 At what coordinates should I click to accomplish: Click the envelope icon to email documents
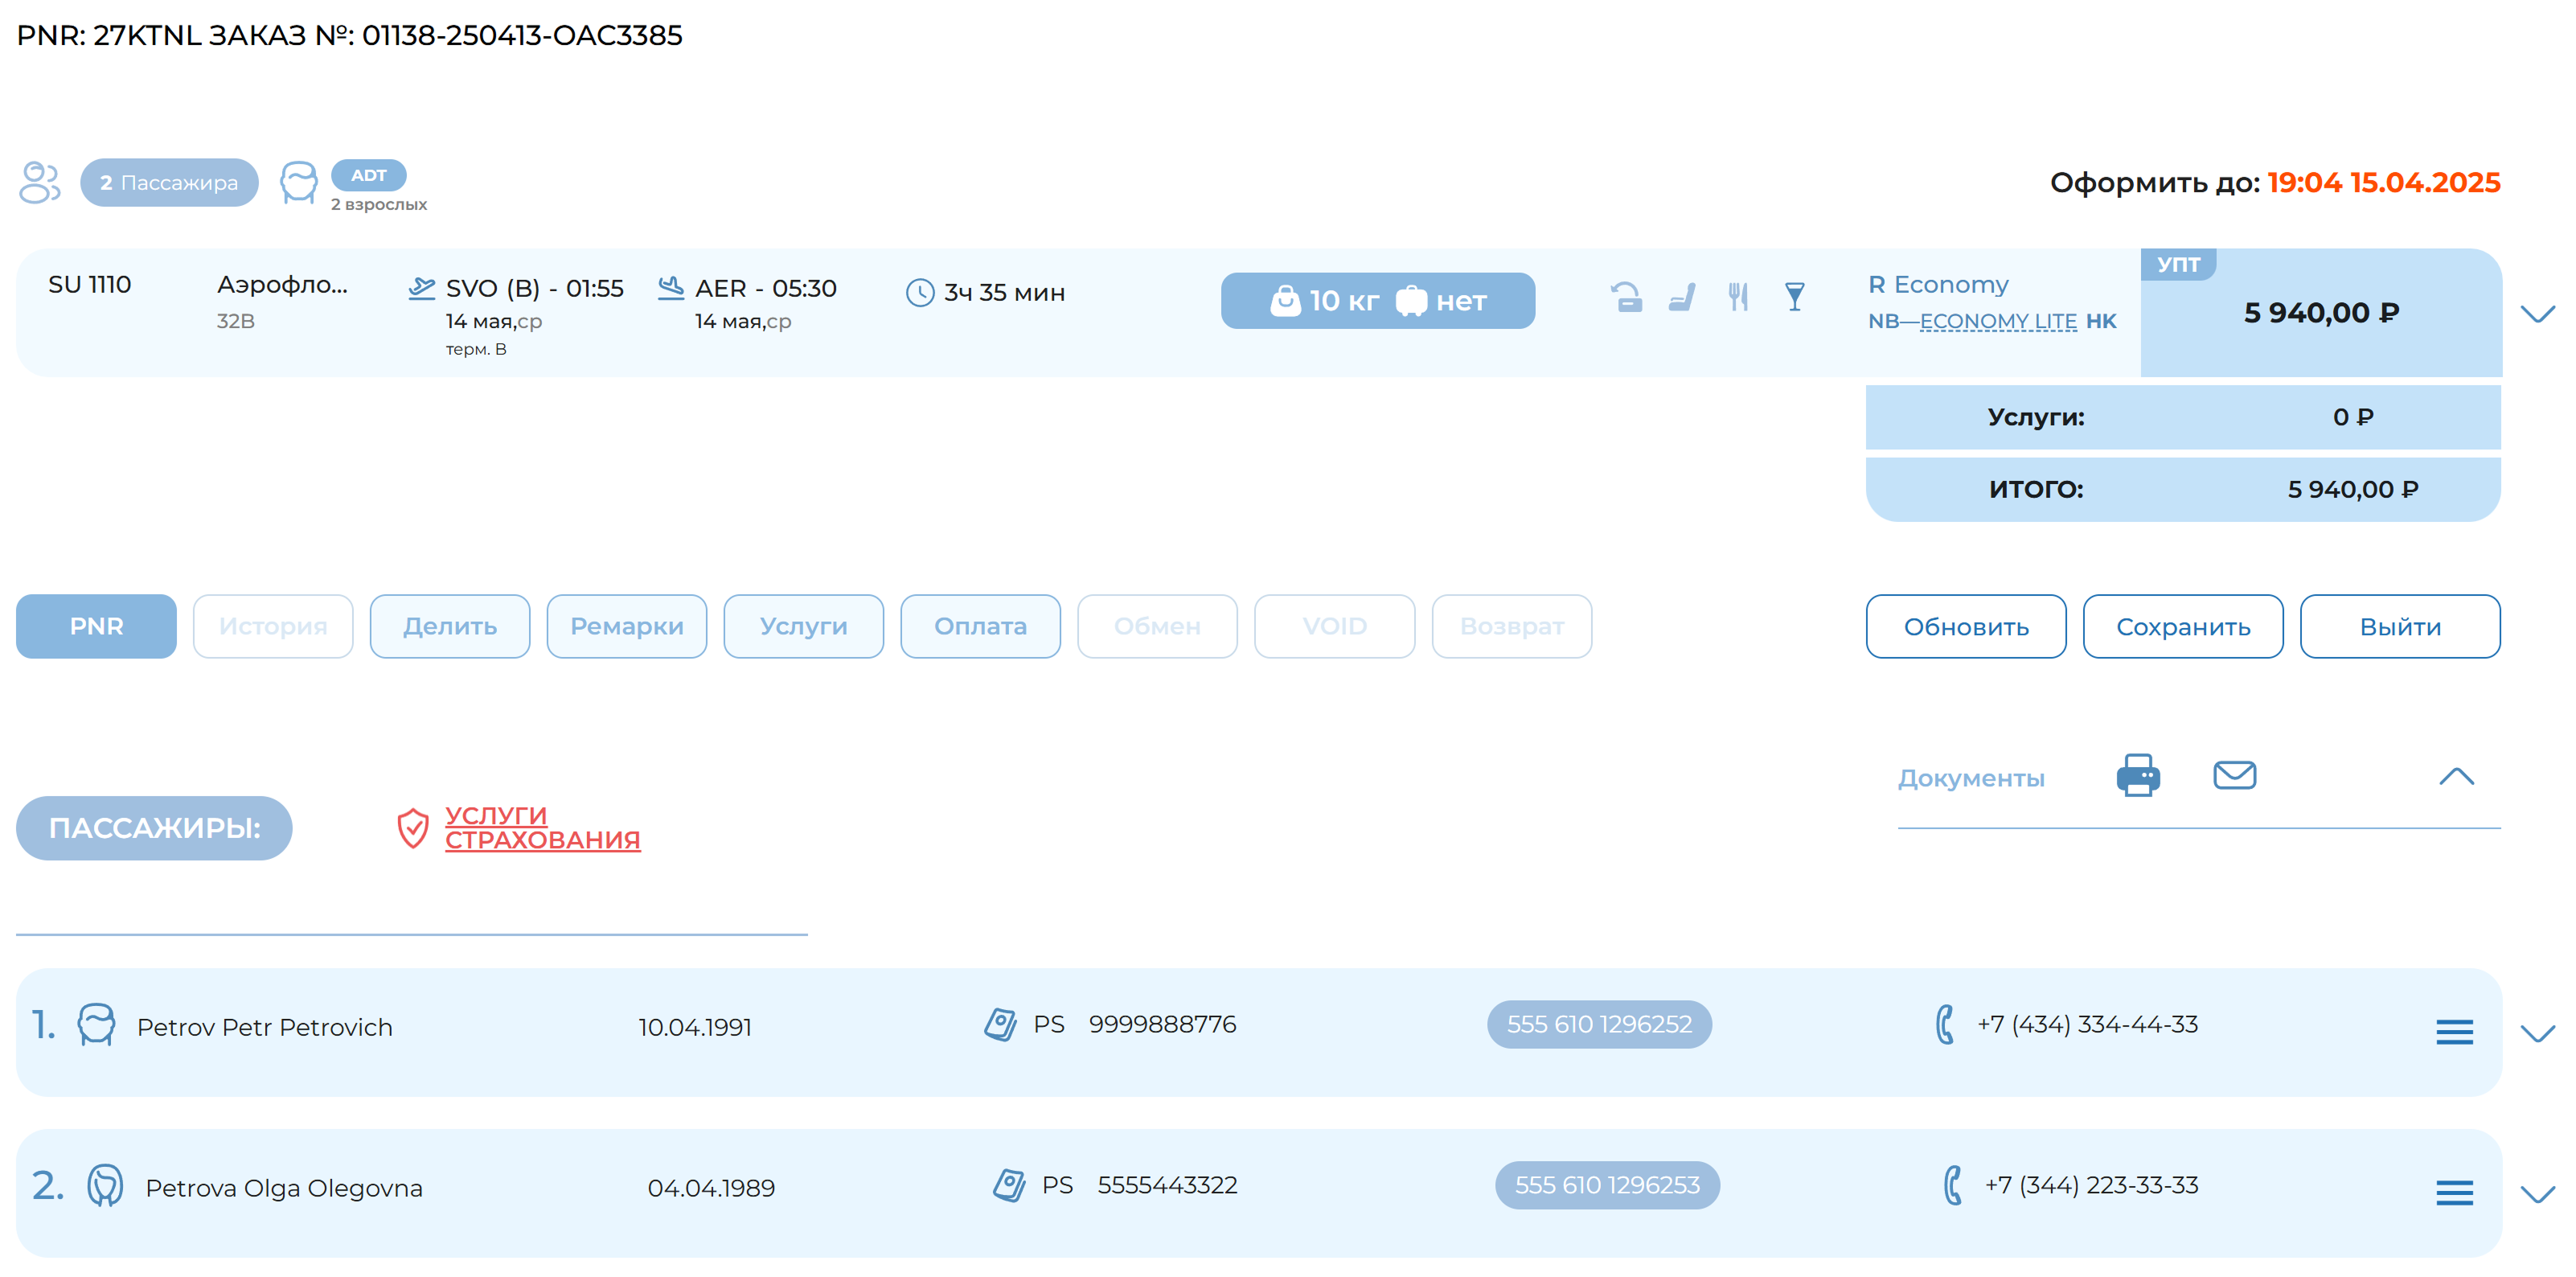[x=2237, y=774]
